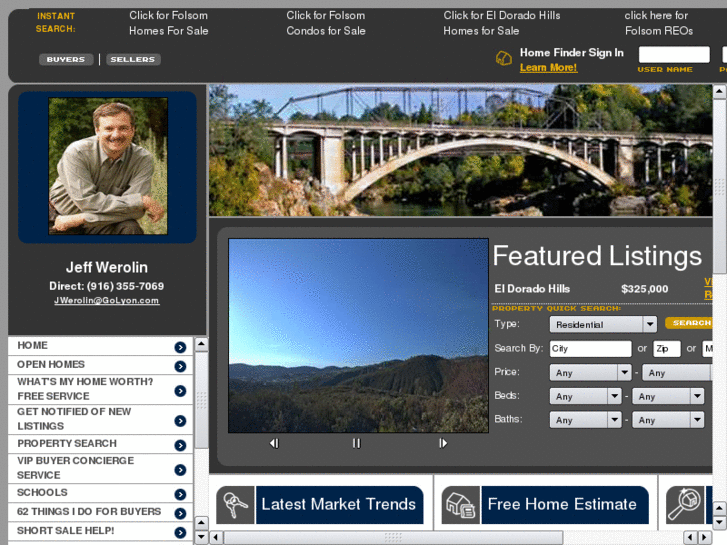Screen dimensions: 727x545
Task: Click horizontal scrollbar left arrow
Action: click(x=216, y=538)
